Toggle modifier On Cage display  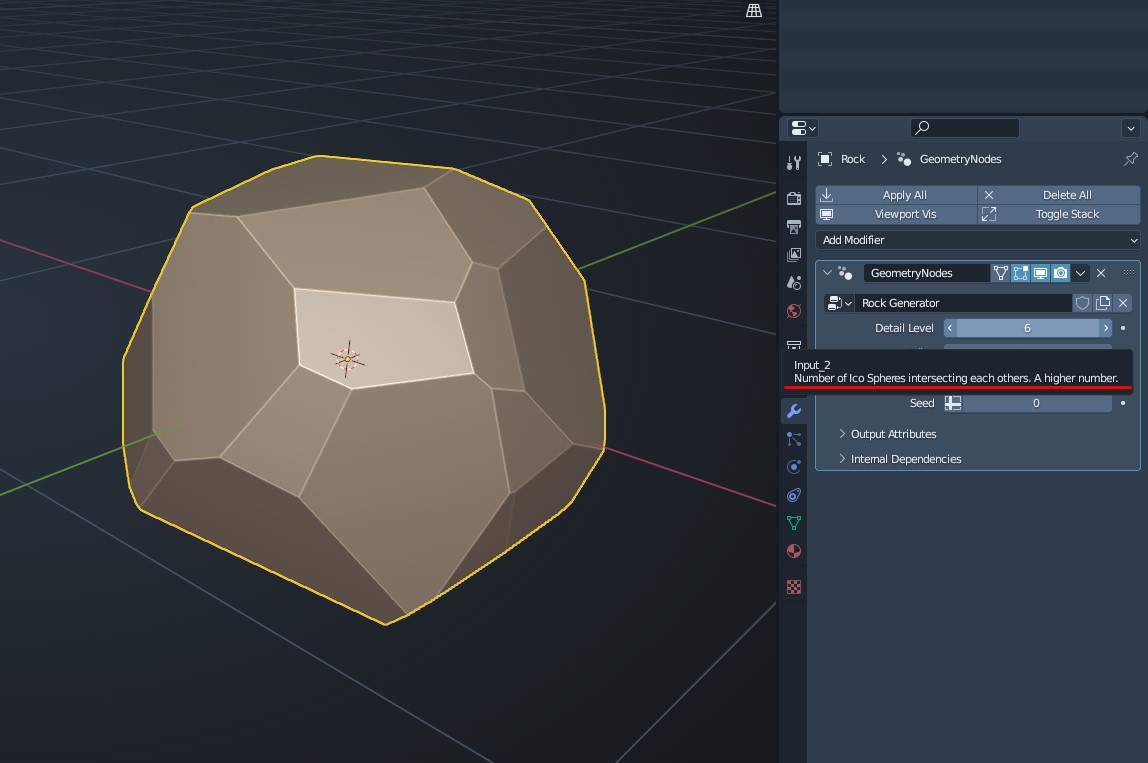click(x=1001, y=273)
